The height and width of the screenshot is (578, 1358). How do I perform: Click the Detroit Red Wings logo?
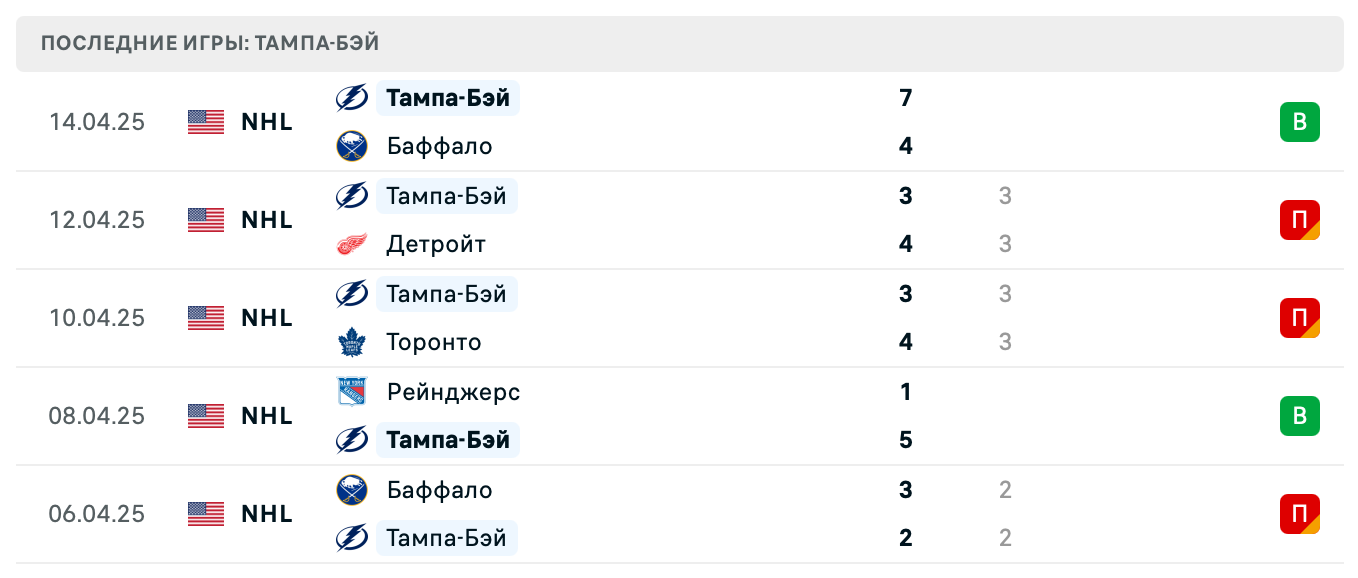pyautogui.click(x=352, y=243)
